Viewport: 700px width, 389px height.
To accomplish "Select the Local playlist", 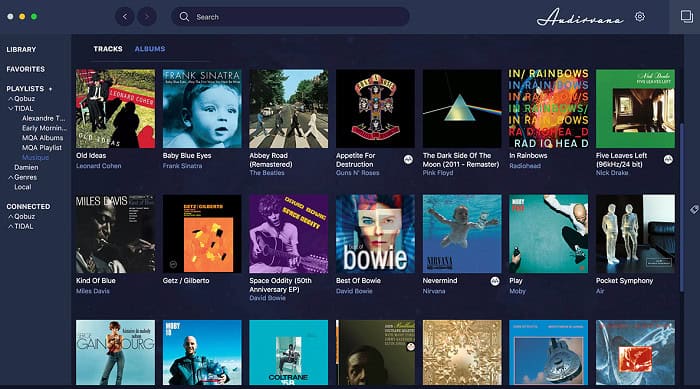I will click(x=22, y=187).
